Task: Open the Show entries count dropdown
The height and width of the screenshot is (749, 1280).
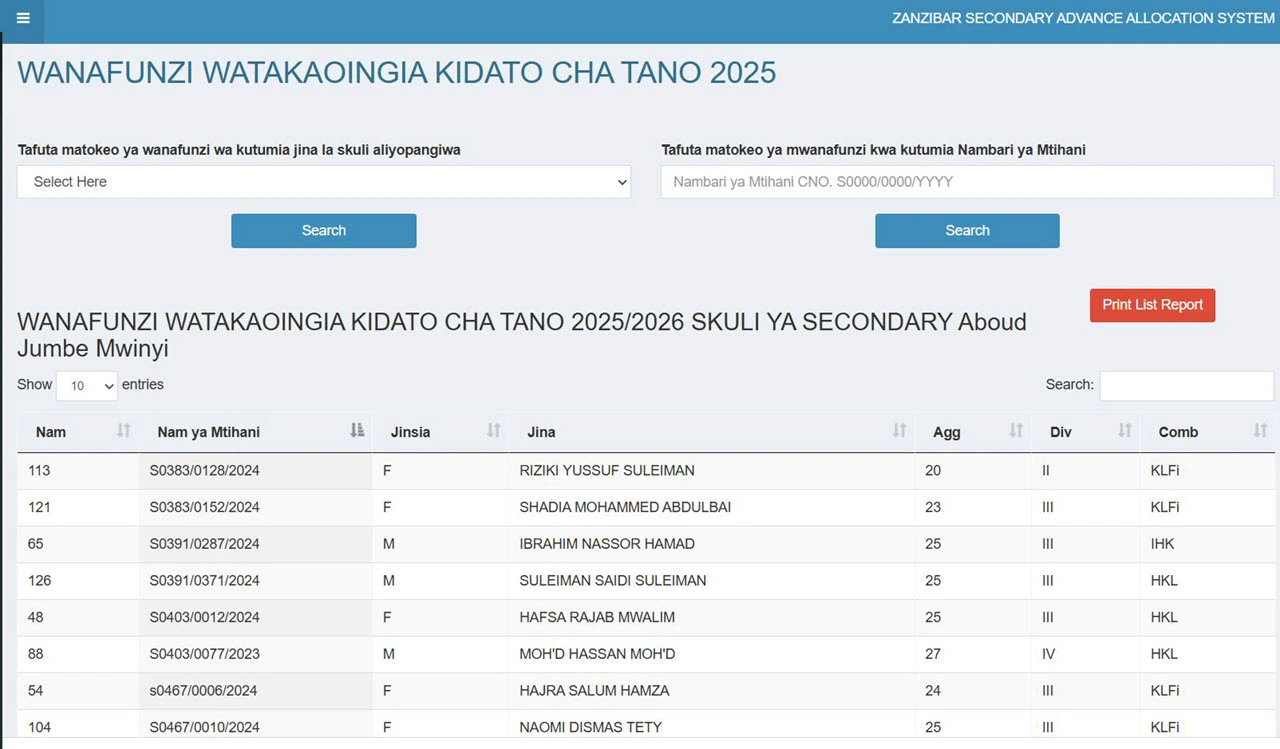Action: (87, 386)
